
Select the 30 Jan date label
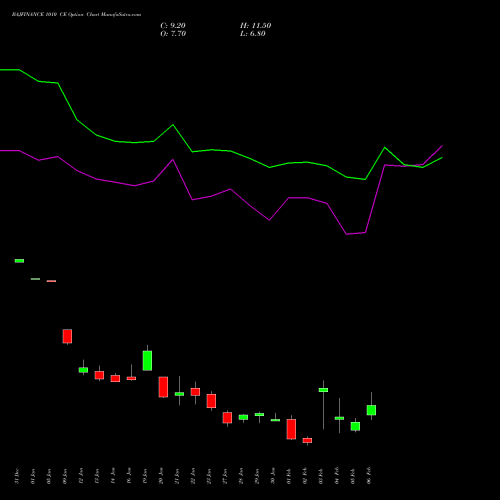point(273,476)
